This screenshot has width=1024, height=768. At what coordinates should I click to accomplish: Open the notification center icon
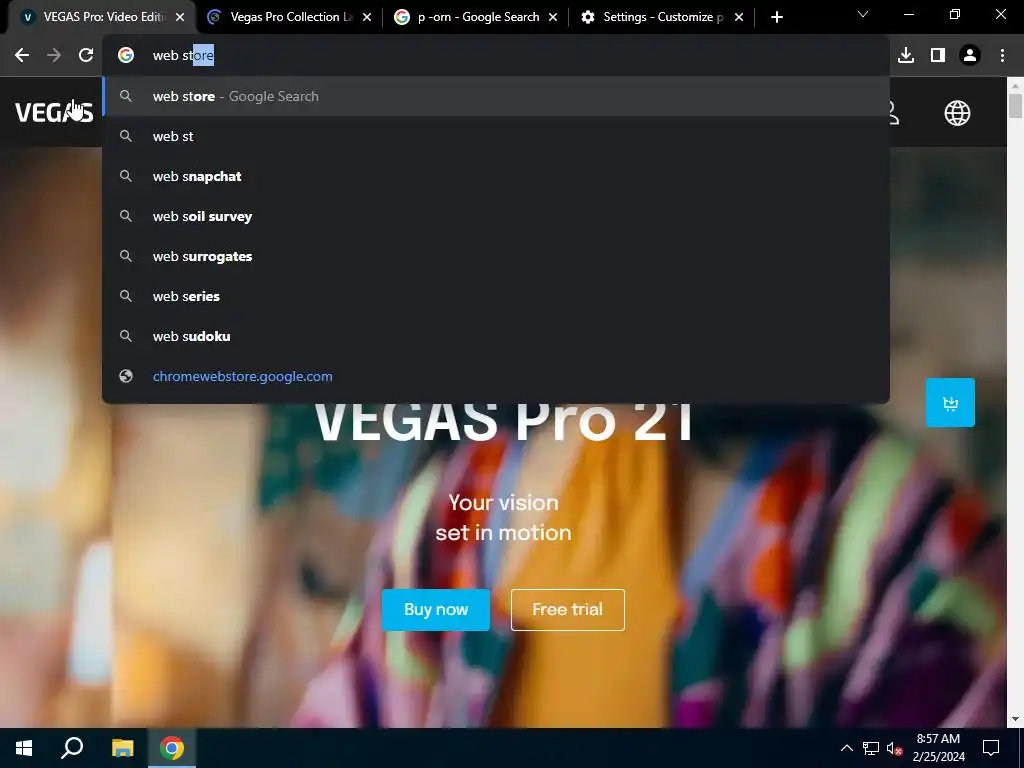[x=991, y=748]
